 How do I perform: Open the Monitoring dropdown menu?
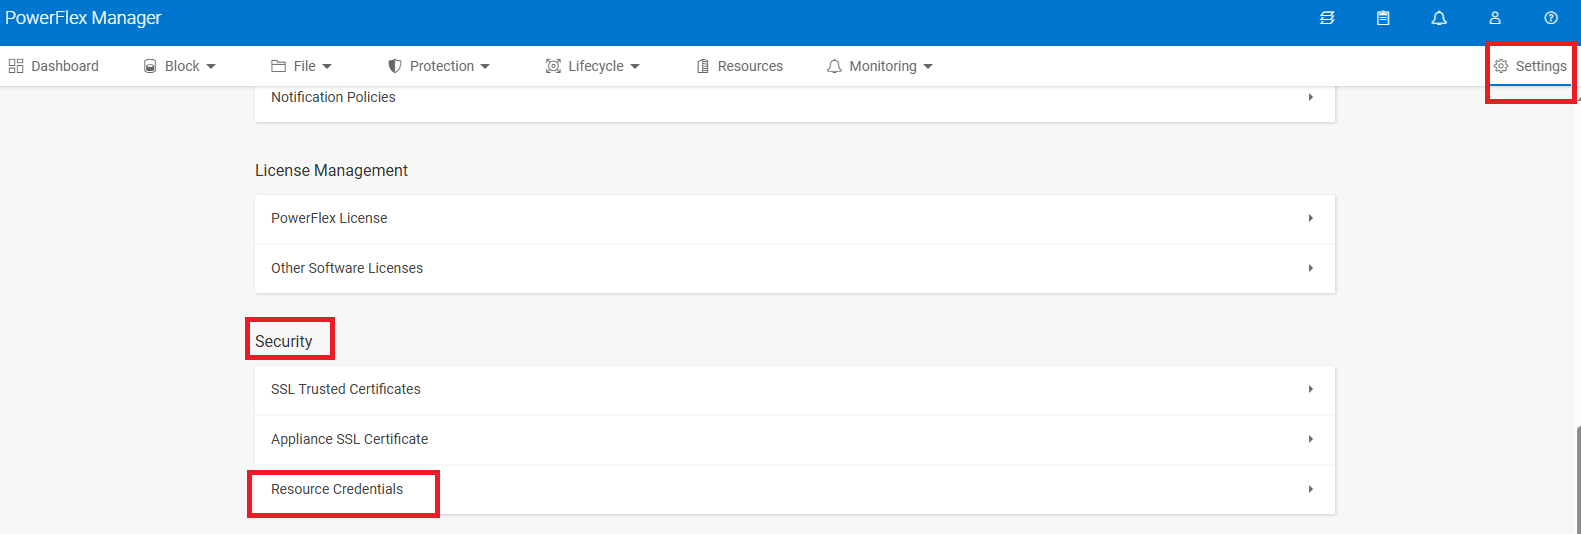880,66
